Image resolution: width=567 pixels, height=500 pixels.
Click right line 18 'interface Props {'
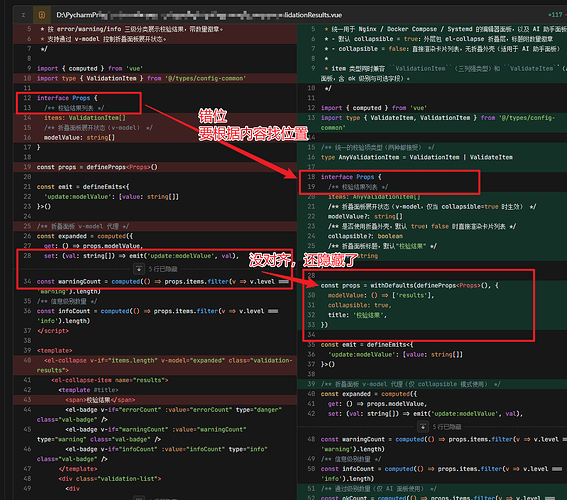tap(351, 177)
